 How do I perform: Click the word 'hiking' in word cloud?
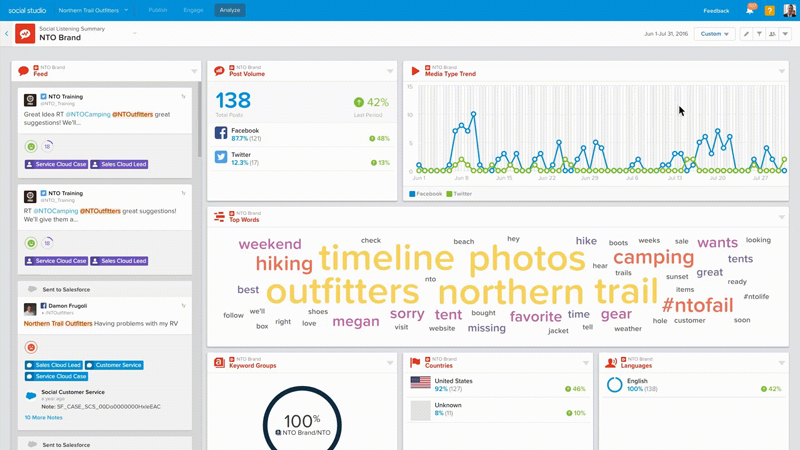(284, 264)
